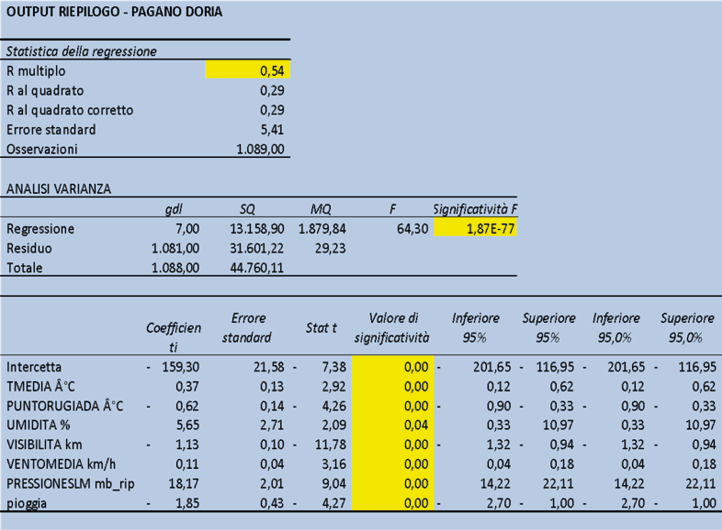Click the 'ANALISI VARIANZA' heading
Viewport: 722px width, 530px height.
click(x=58, y=189)
